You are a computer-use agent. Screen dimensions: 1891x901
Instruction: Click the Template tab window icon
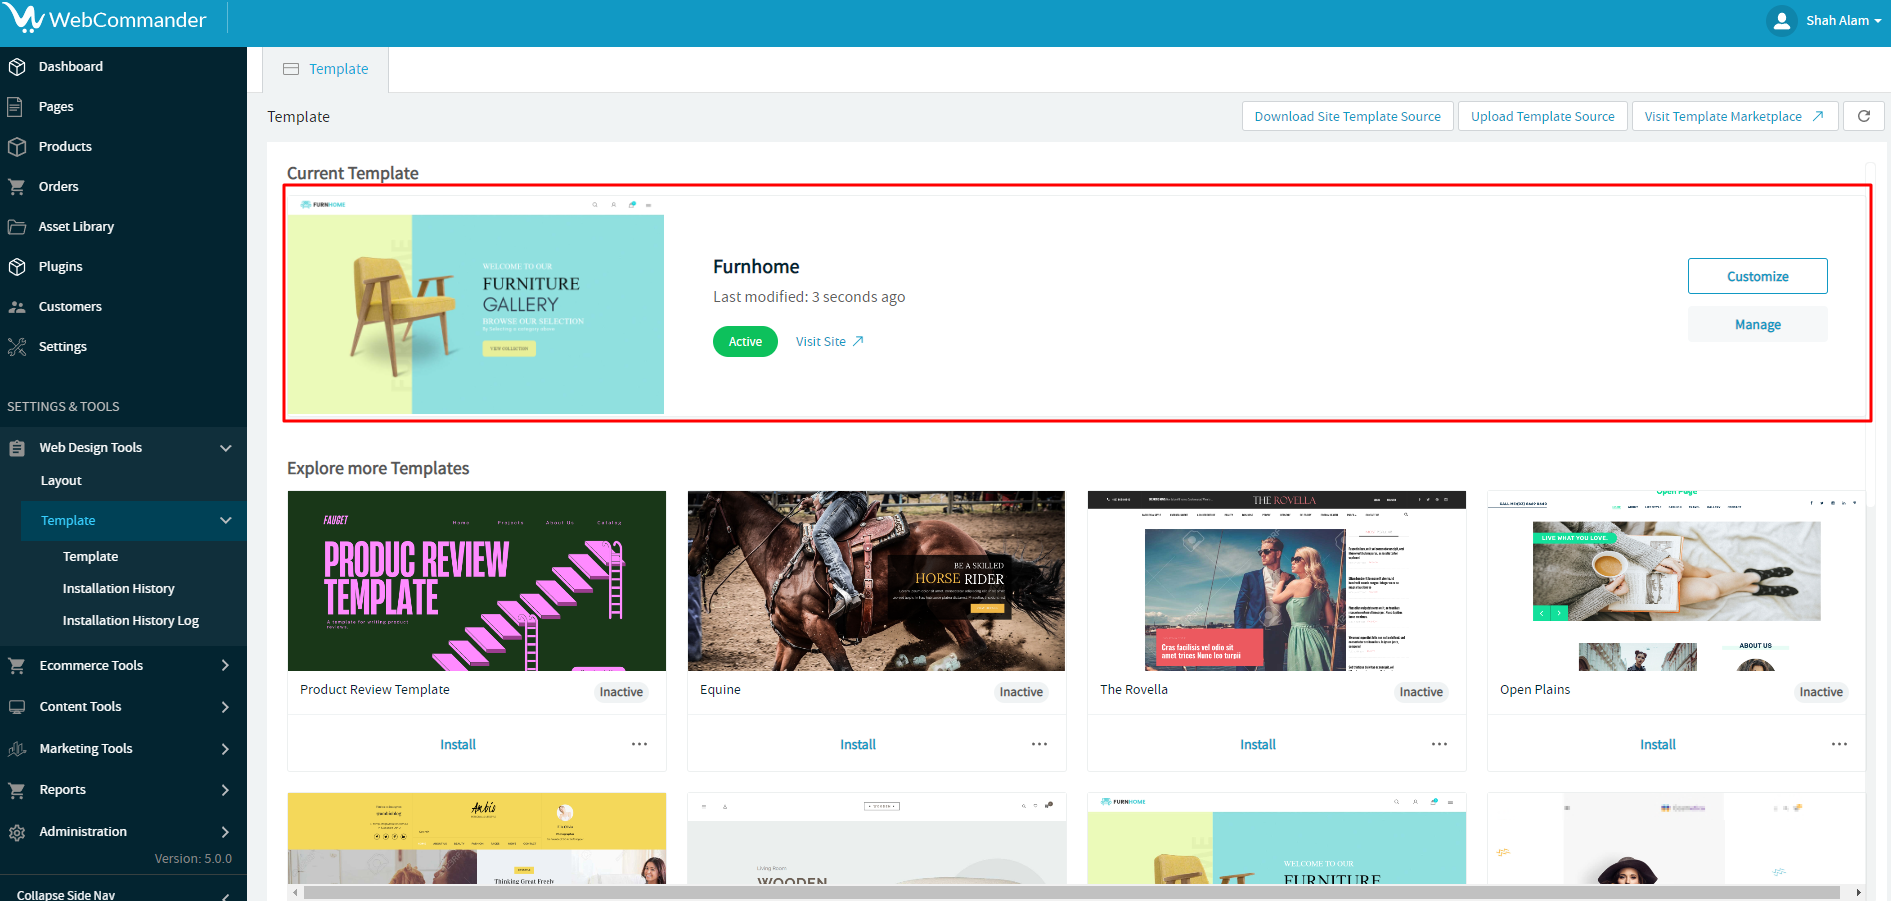[291, 69]
